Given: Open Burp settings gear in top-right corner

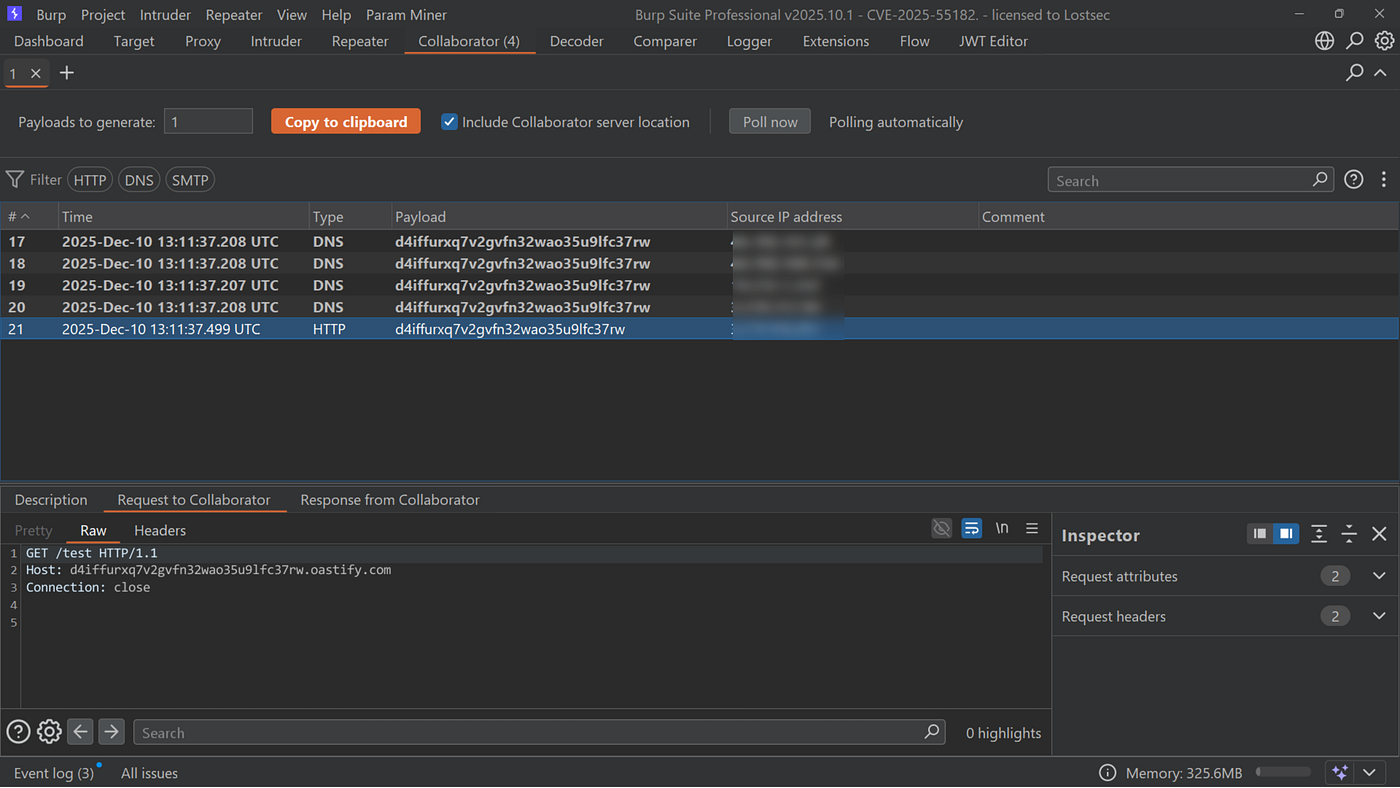Looking at the screenshot, I should (x=1384, y=41).
